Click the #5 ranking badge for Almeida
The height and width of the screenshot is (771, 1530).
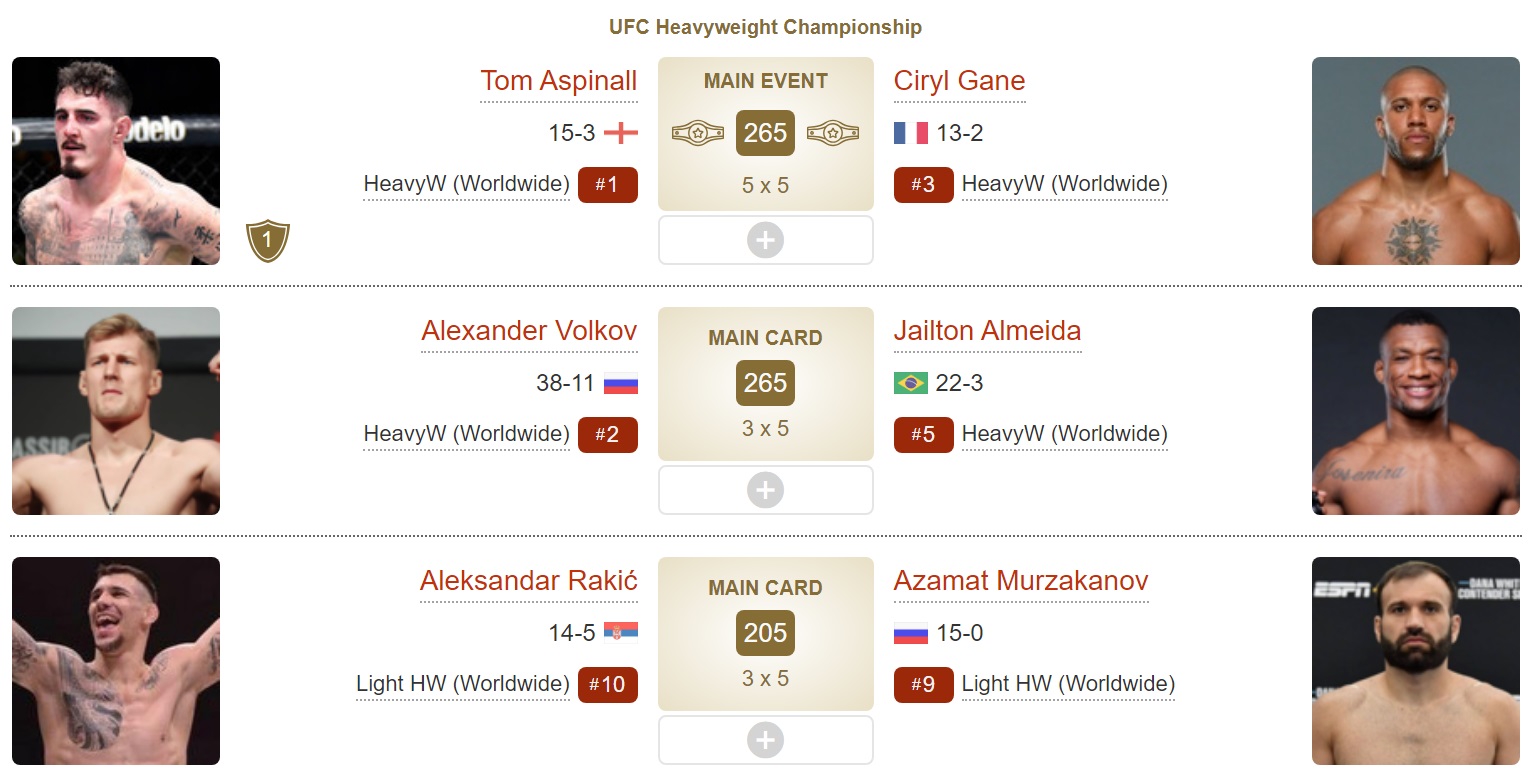click(x=923, y=435)
